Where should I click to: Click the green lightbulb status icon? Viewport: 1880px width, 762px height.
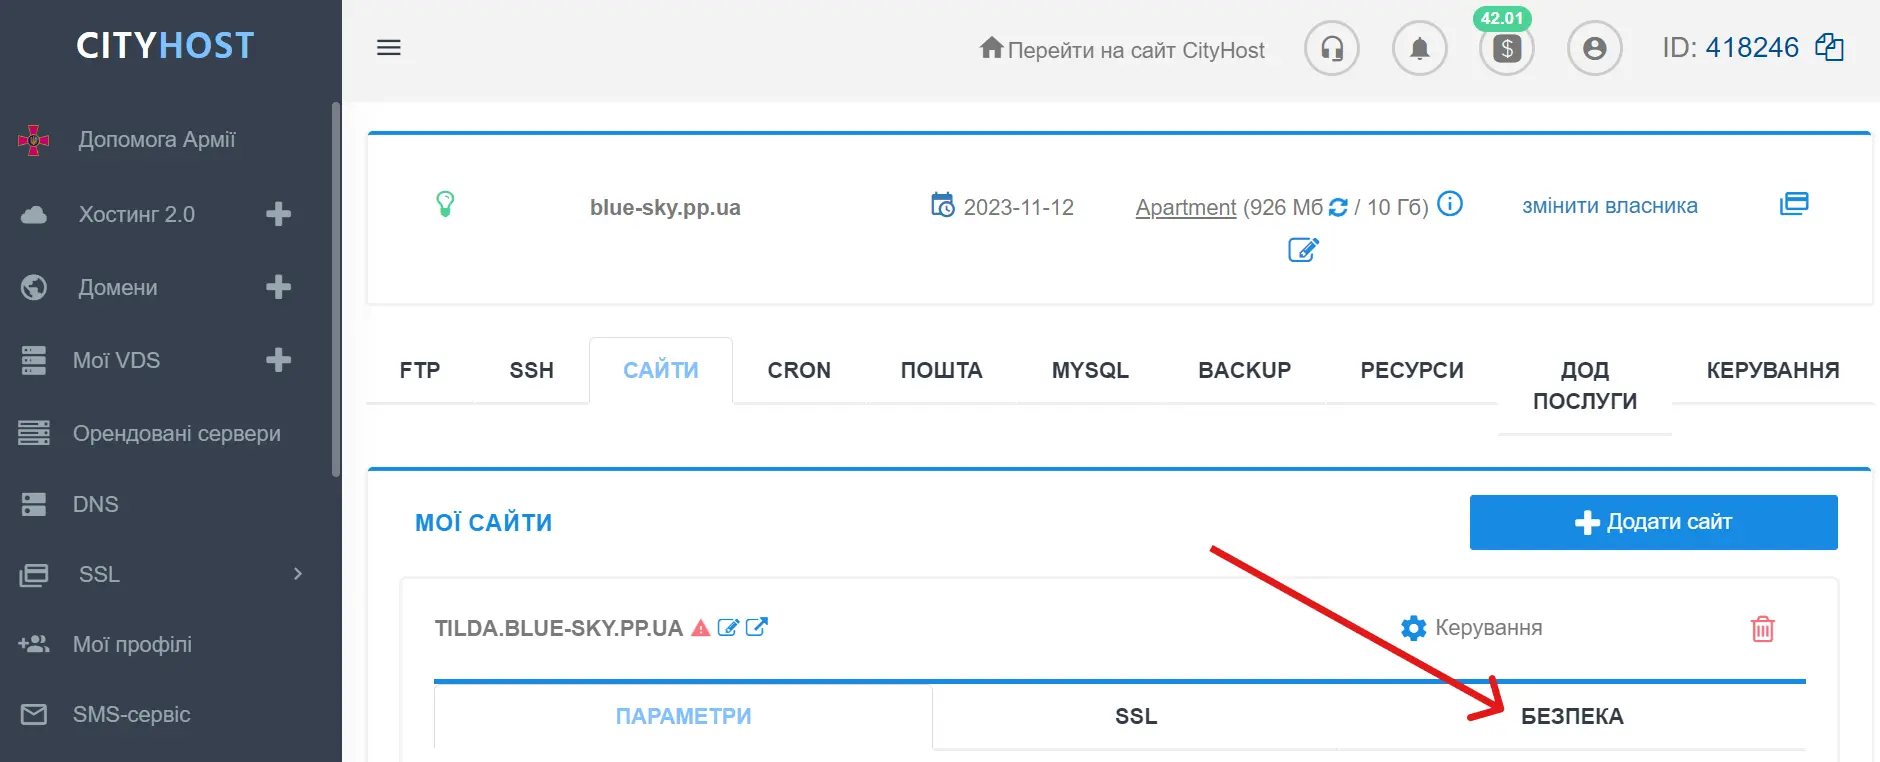[445, 205]
